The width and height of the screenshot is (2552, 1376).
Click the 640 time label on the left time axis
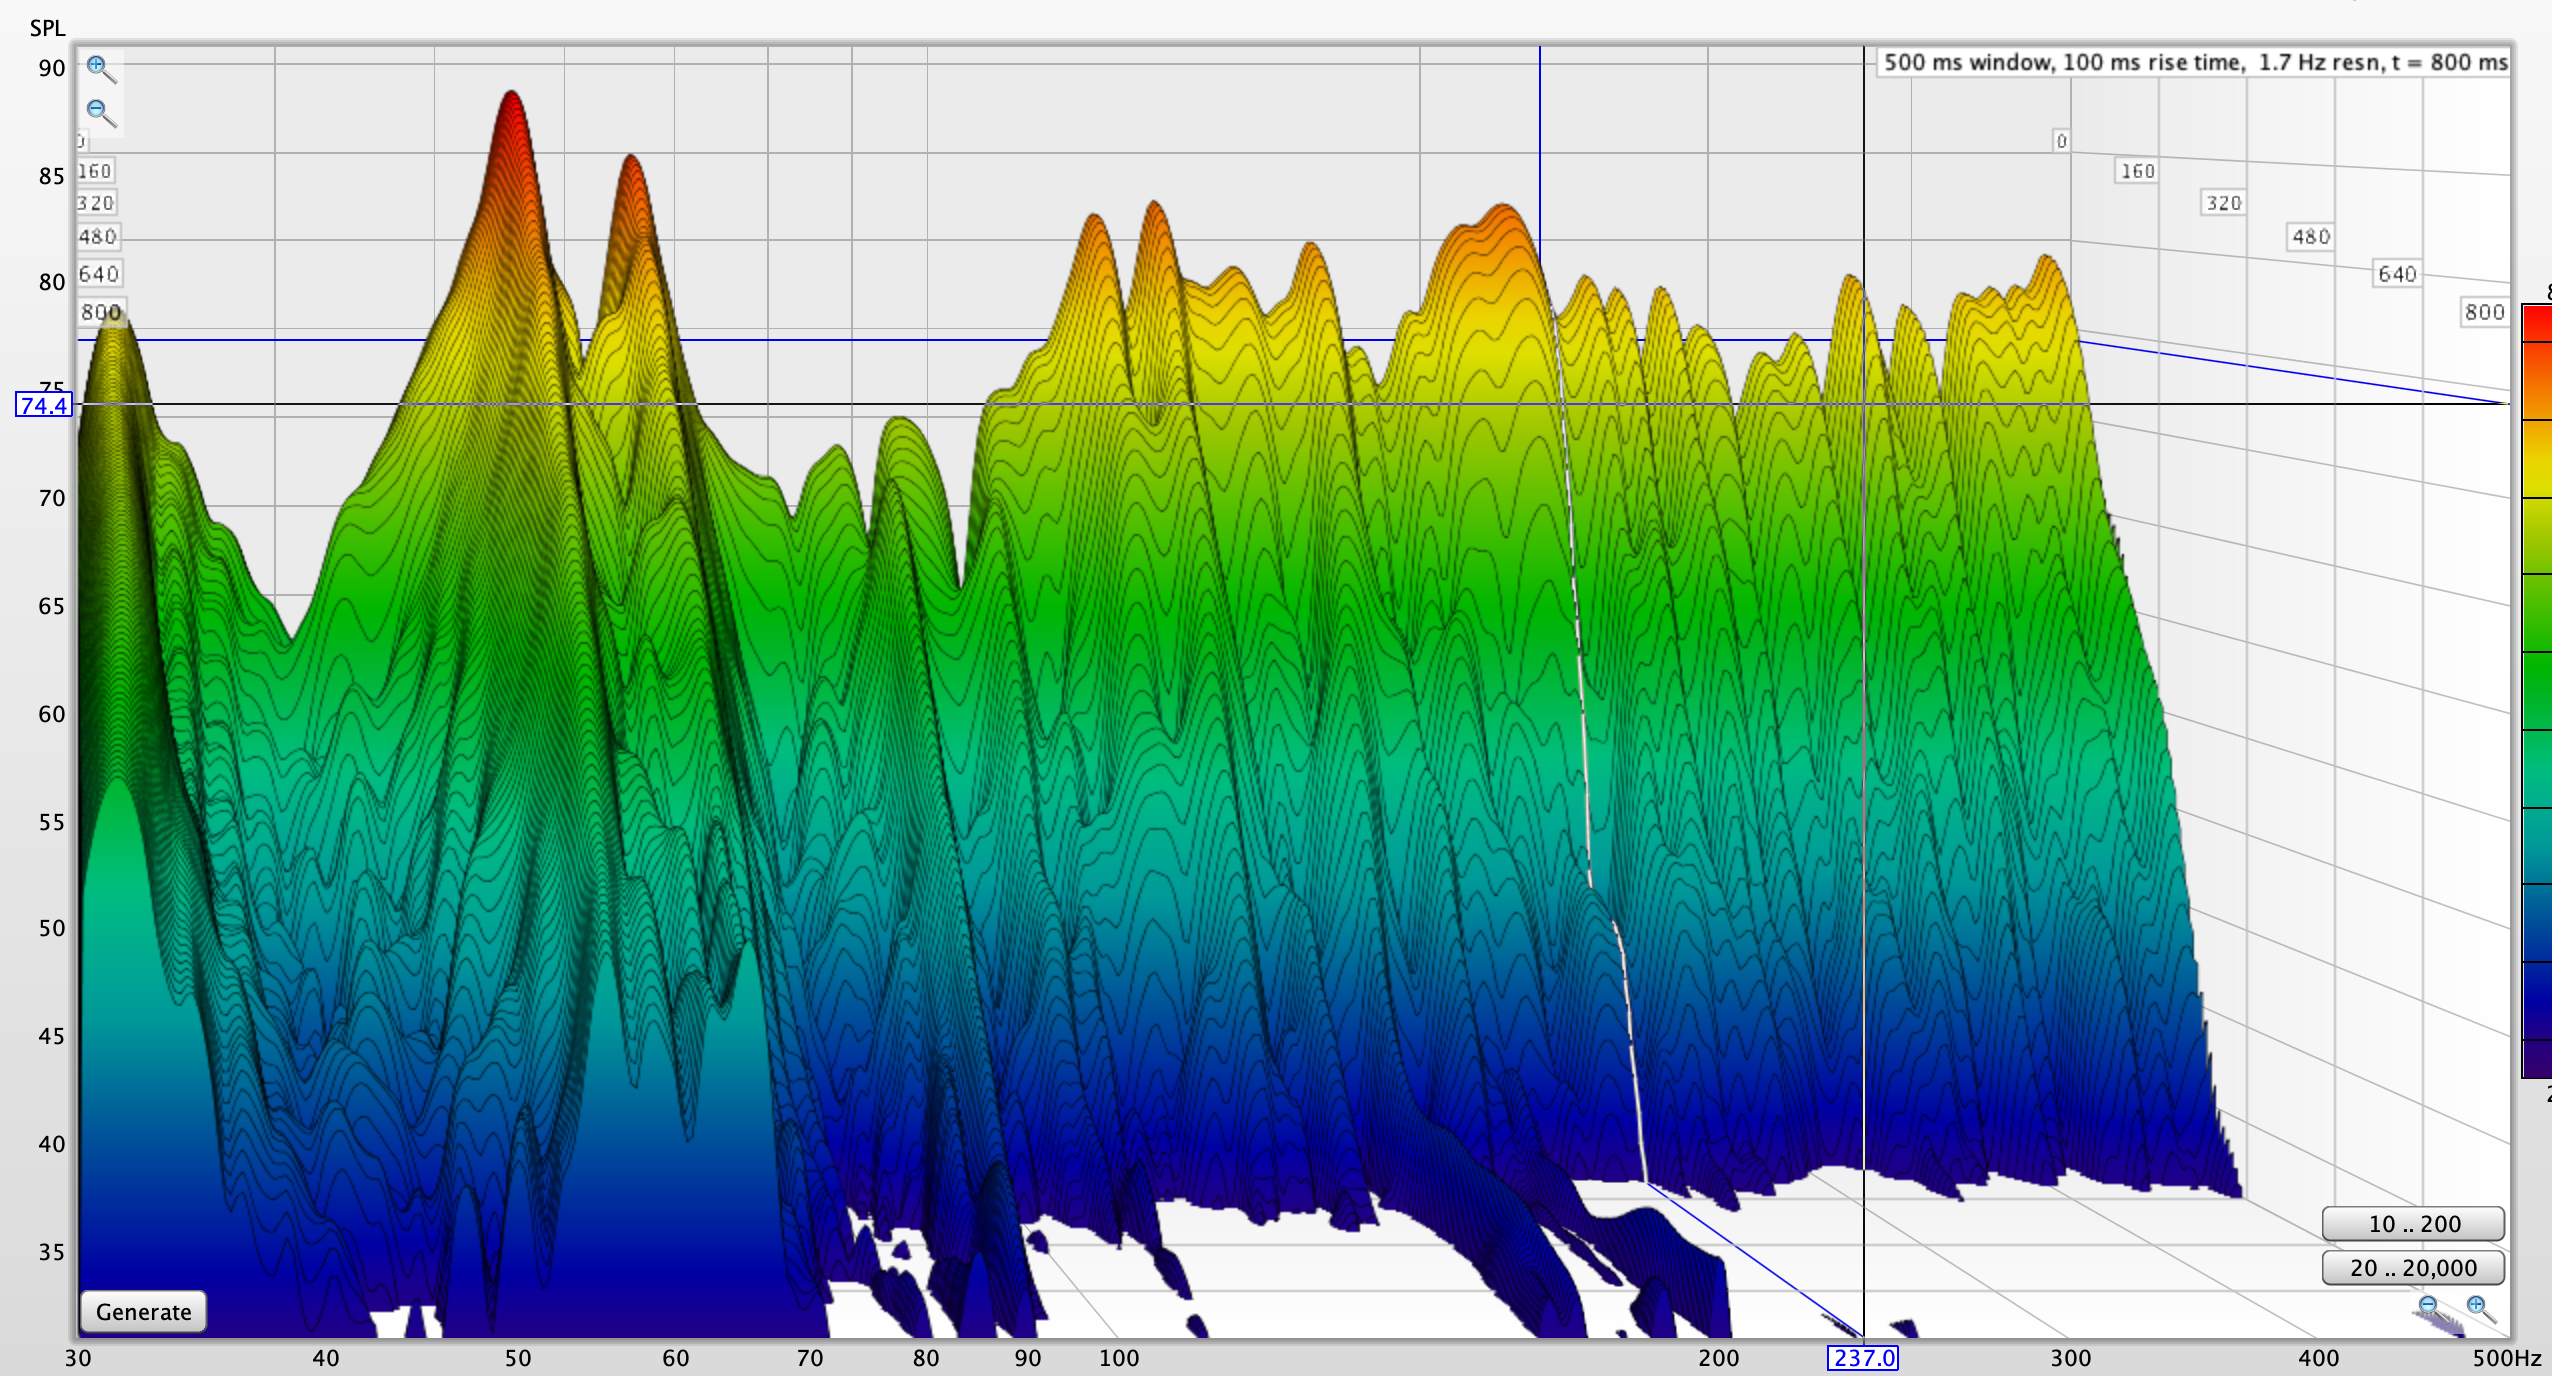[99, 274]
